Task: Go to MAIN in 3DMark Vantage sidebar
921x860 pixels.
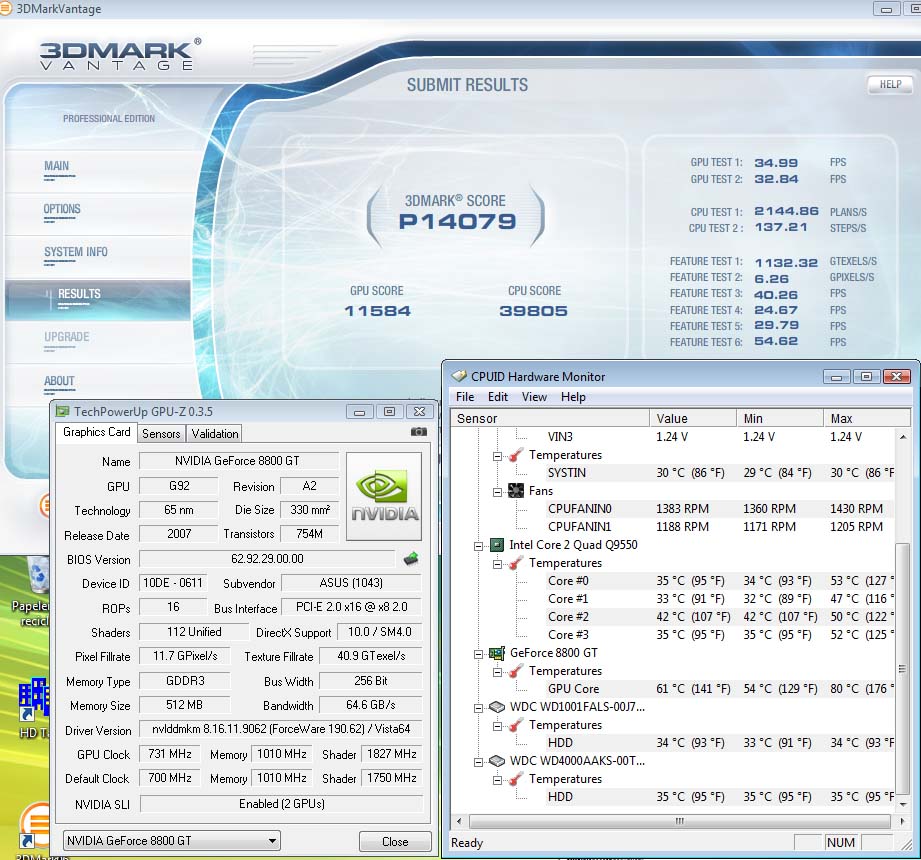Action: 57,166
